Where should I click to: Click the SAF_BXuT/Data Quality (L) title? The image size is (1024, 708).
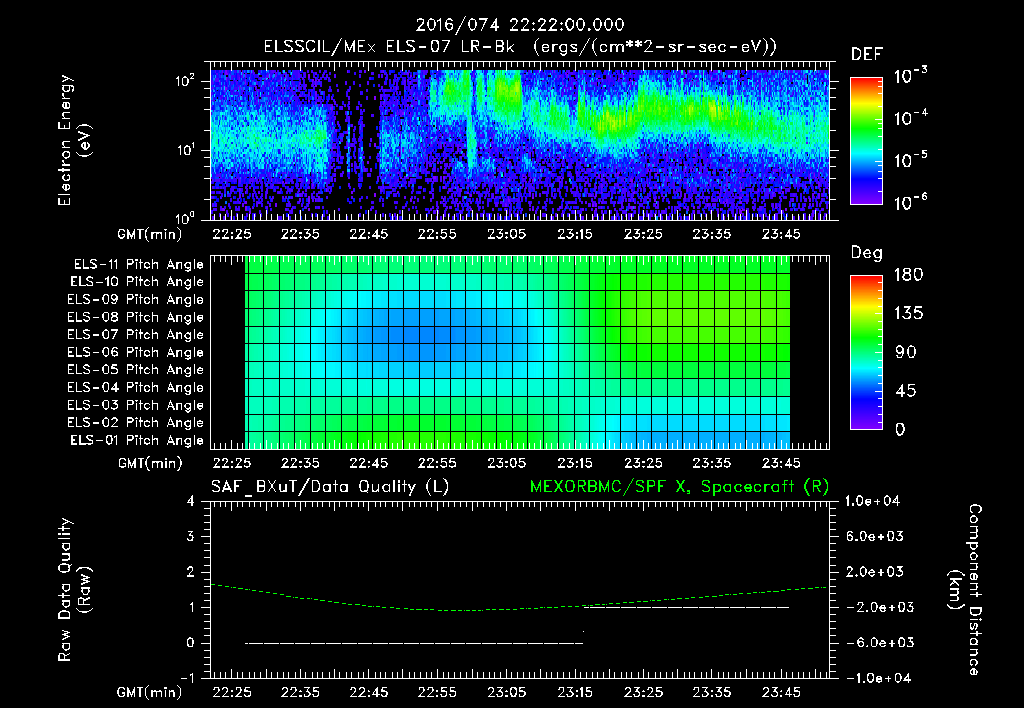(x=330, y=487)
